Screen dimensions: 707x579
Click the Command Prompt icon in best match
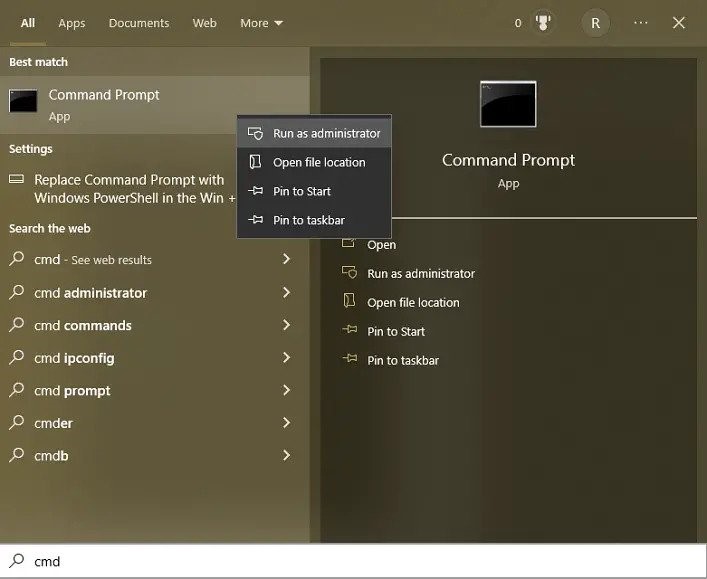(x=23, y=101)
